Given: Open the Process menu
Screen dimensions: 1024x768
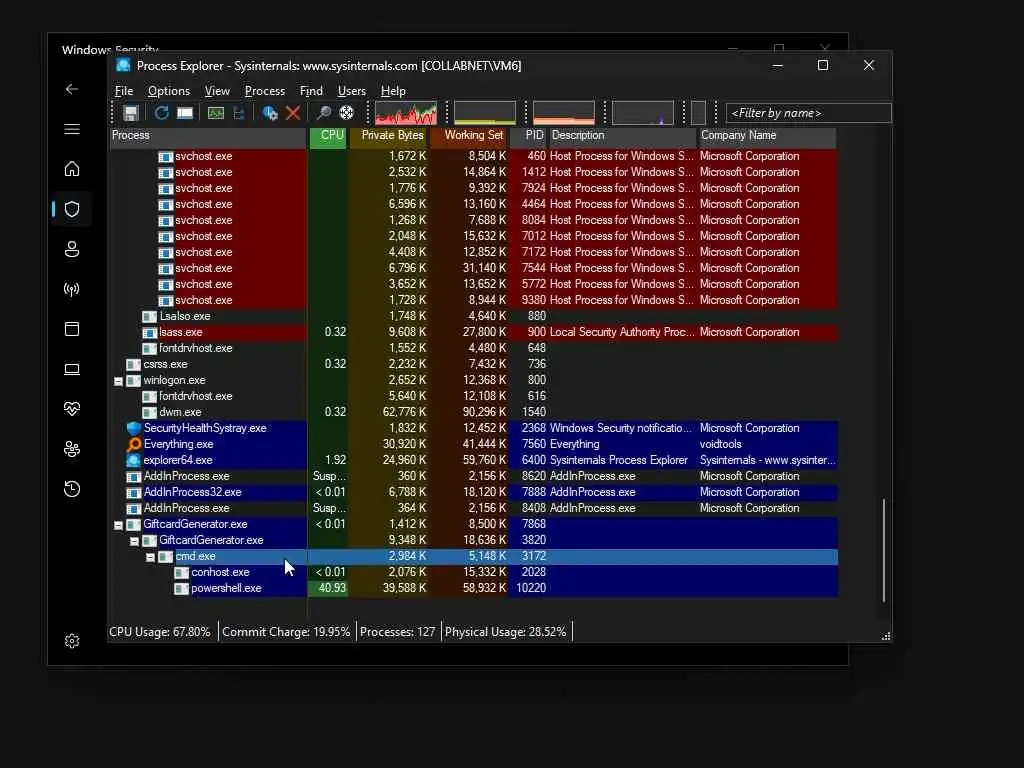Looking at the screenshot, I should (264, 91).
